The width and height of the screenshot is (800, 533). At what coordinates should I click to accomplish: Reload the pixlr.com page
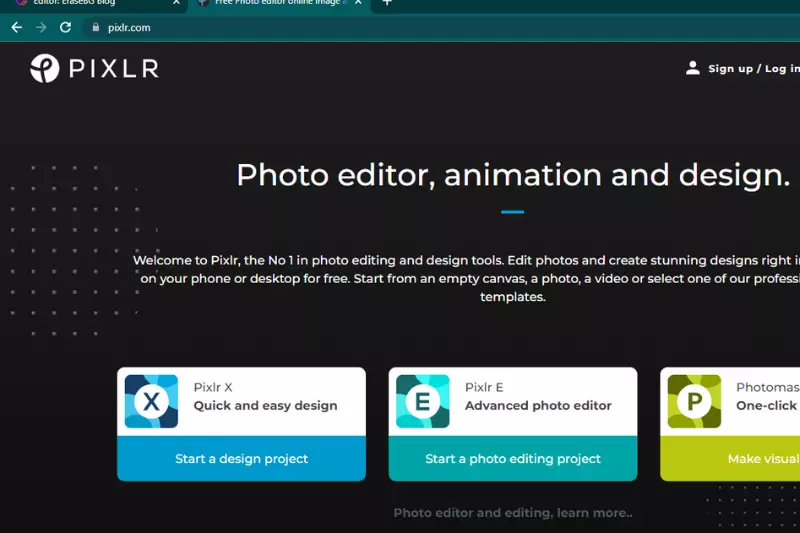(x=65, y=28)
